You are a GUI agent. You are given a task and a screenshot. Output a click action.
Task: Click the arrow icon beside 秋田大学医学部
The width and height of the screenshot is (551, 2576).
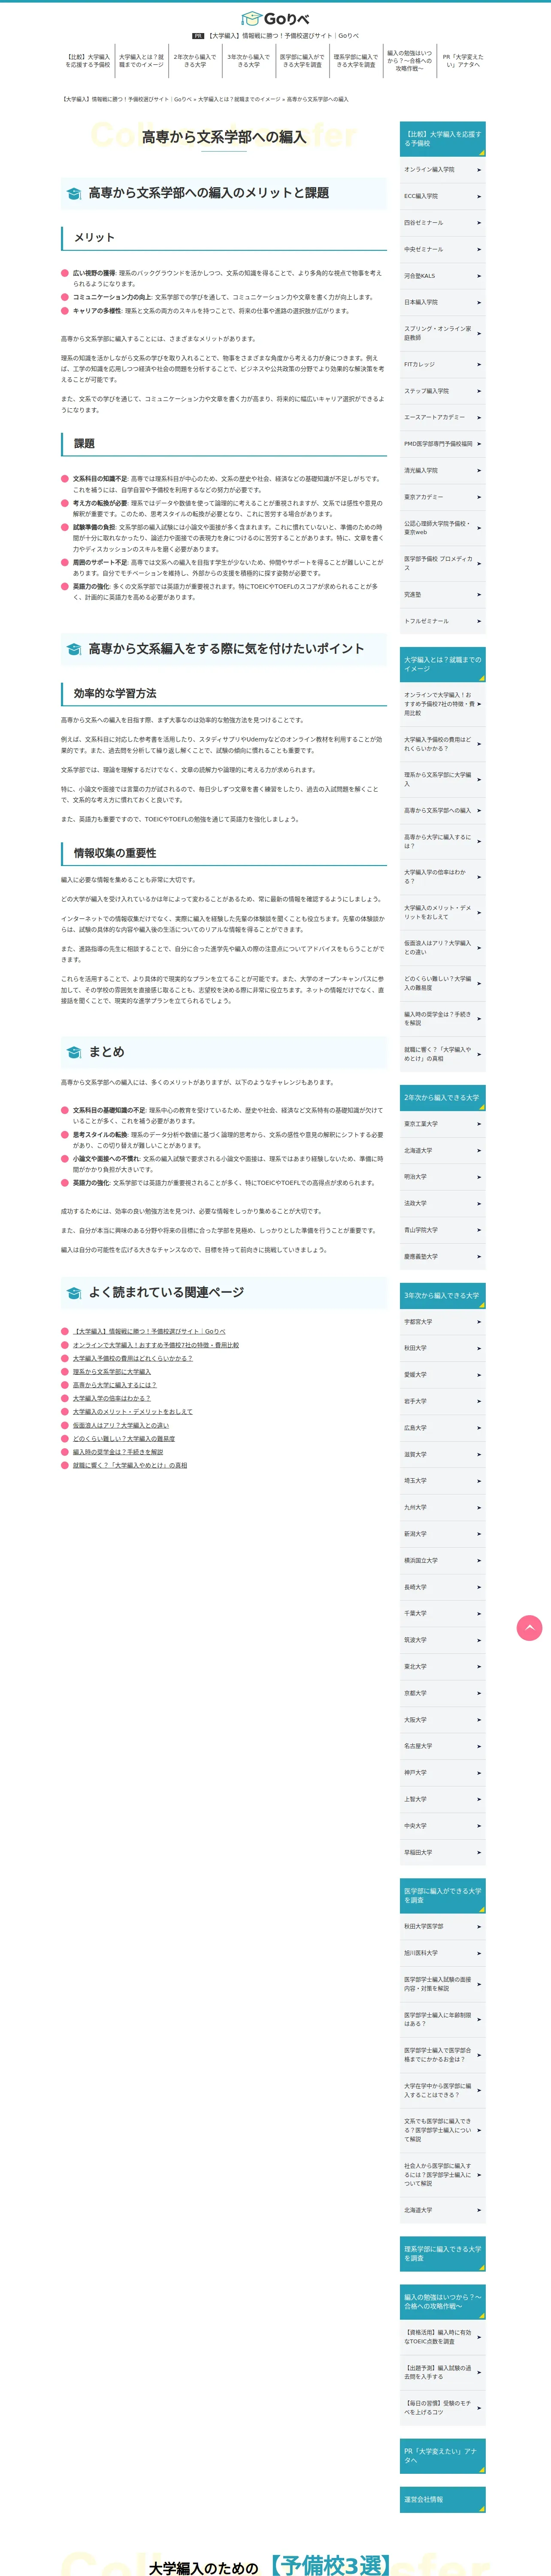click(x=479, y=1926)
